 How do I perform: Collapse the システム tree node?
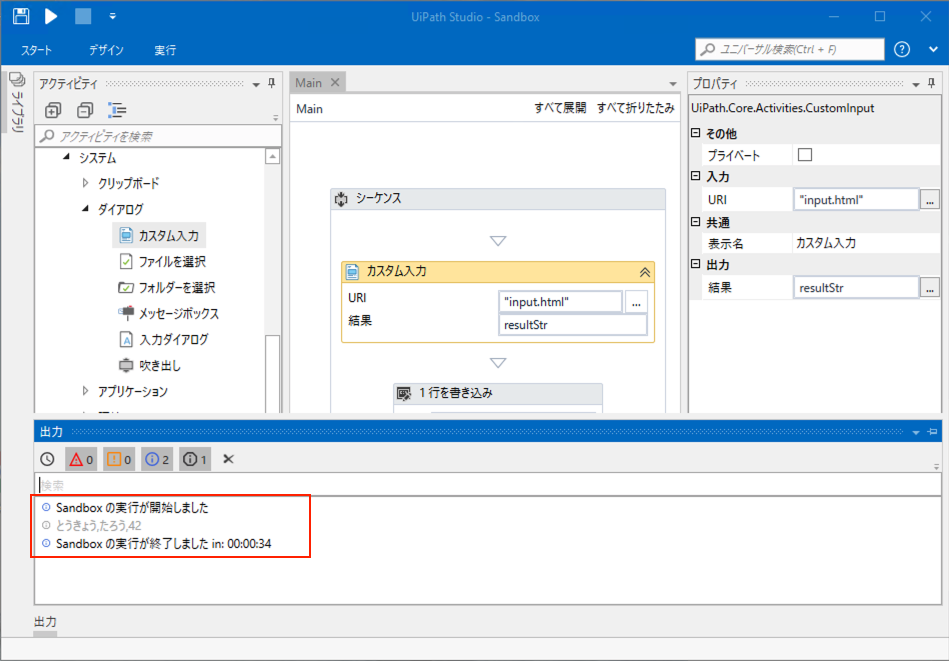point(67,157)
